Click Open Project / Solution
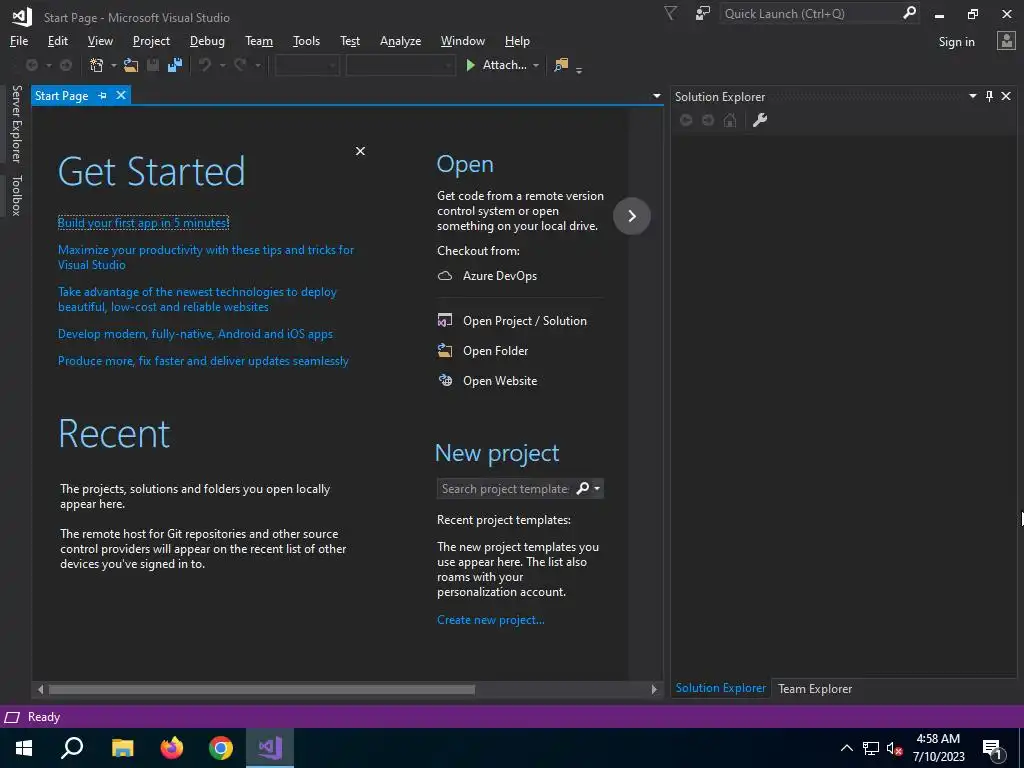The image size is (1024, 768). point(524,321)
